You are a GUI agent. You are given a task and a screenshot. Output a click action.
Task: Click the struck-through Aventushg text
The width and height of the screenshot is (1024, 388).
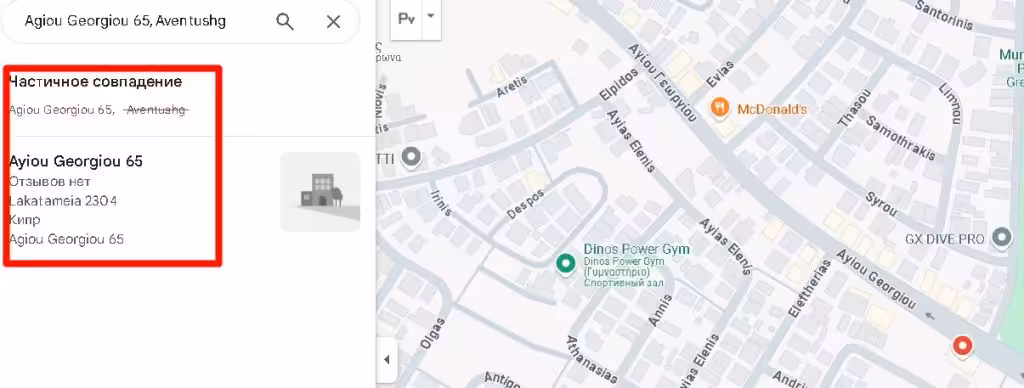click(x=156, y=110)
